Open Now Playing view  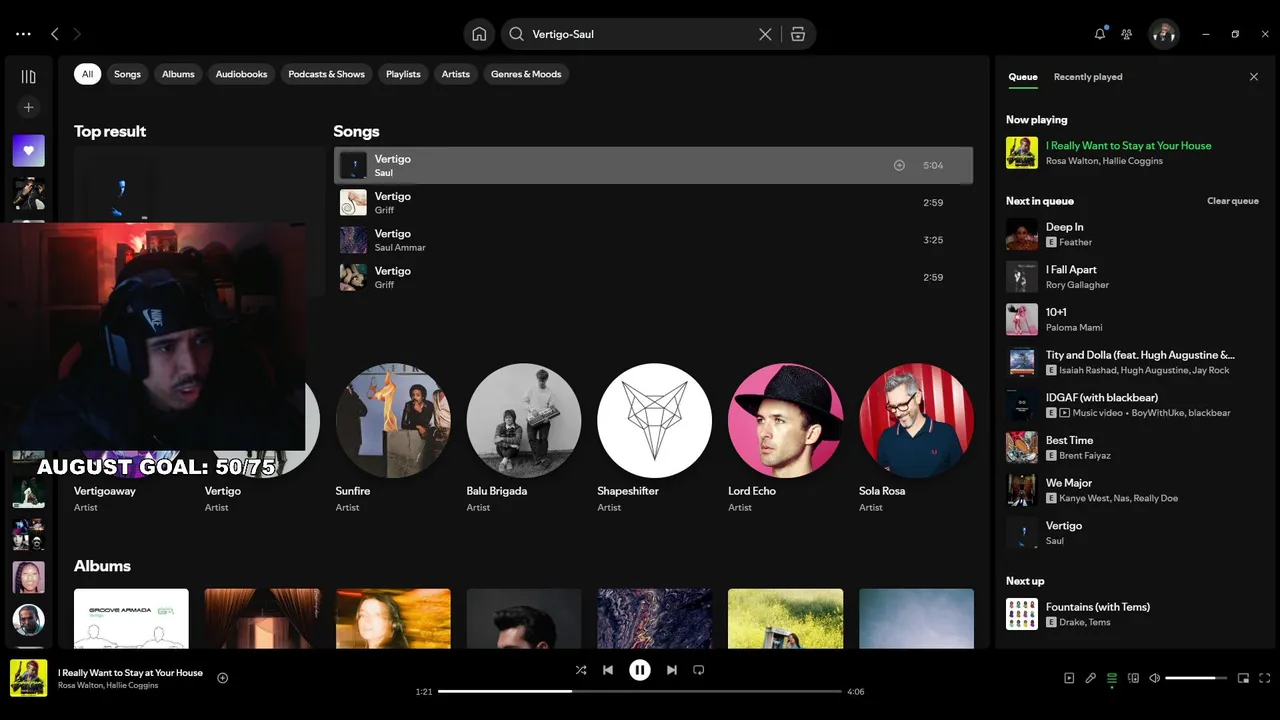point(1069,678)
